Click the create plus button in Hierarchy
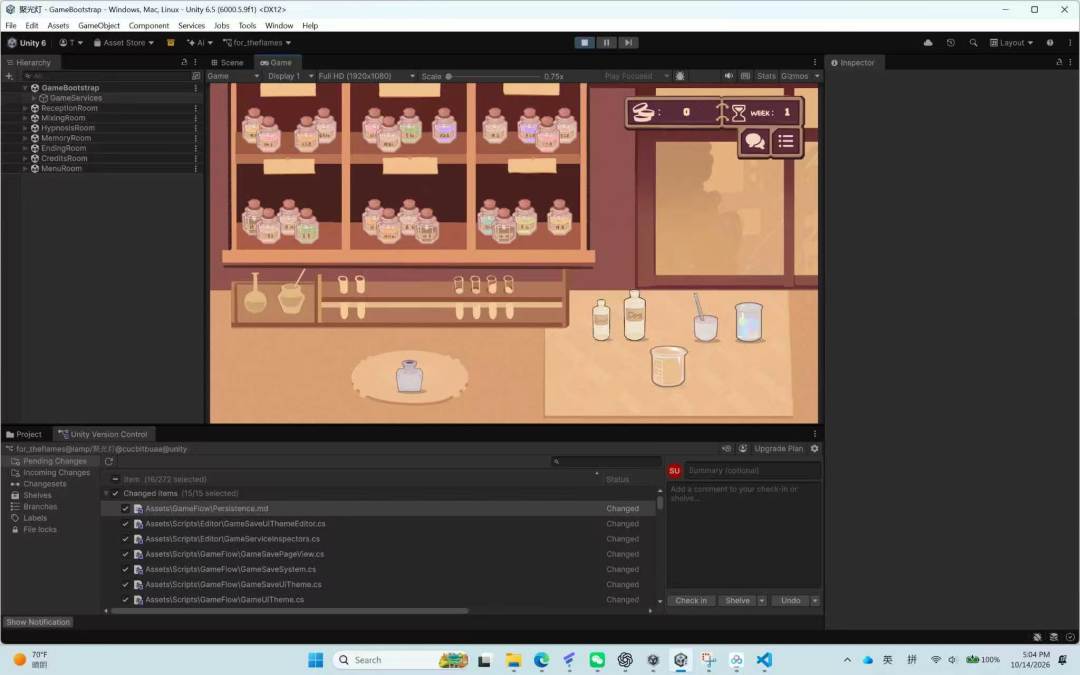Viewport: 1080px width, 675px height. coord(9,76)
